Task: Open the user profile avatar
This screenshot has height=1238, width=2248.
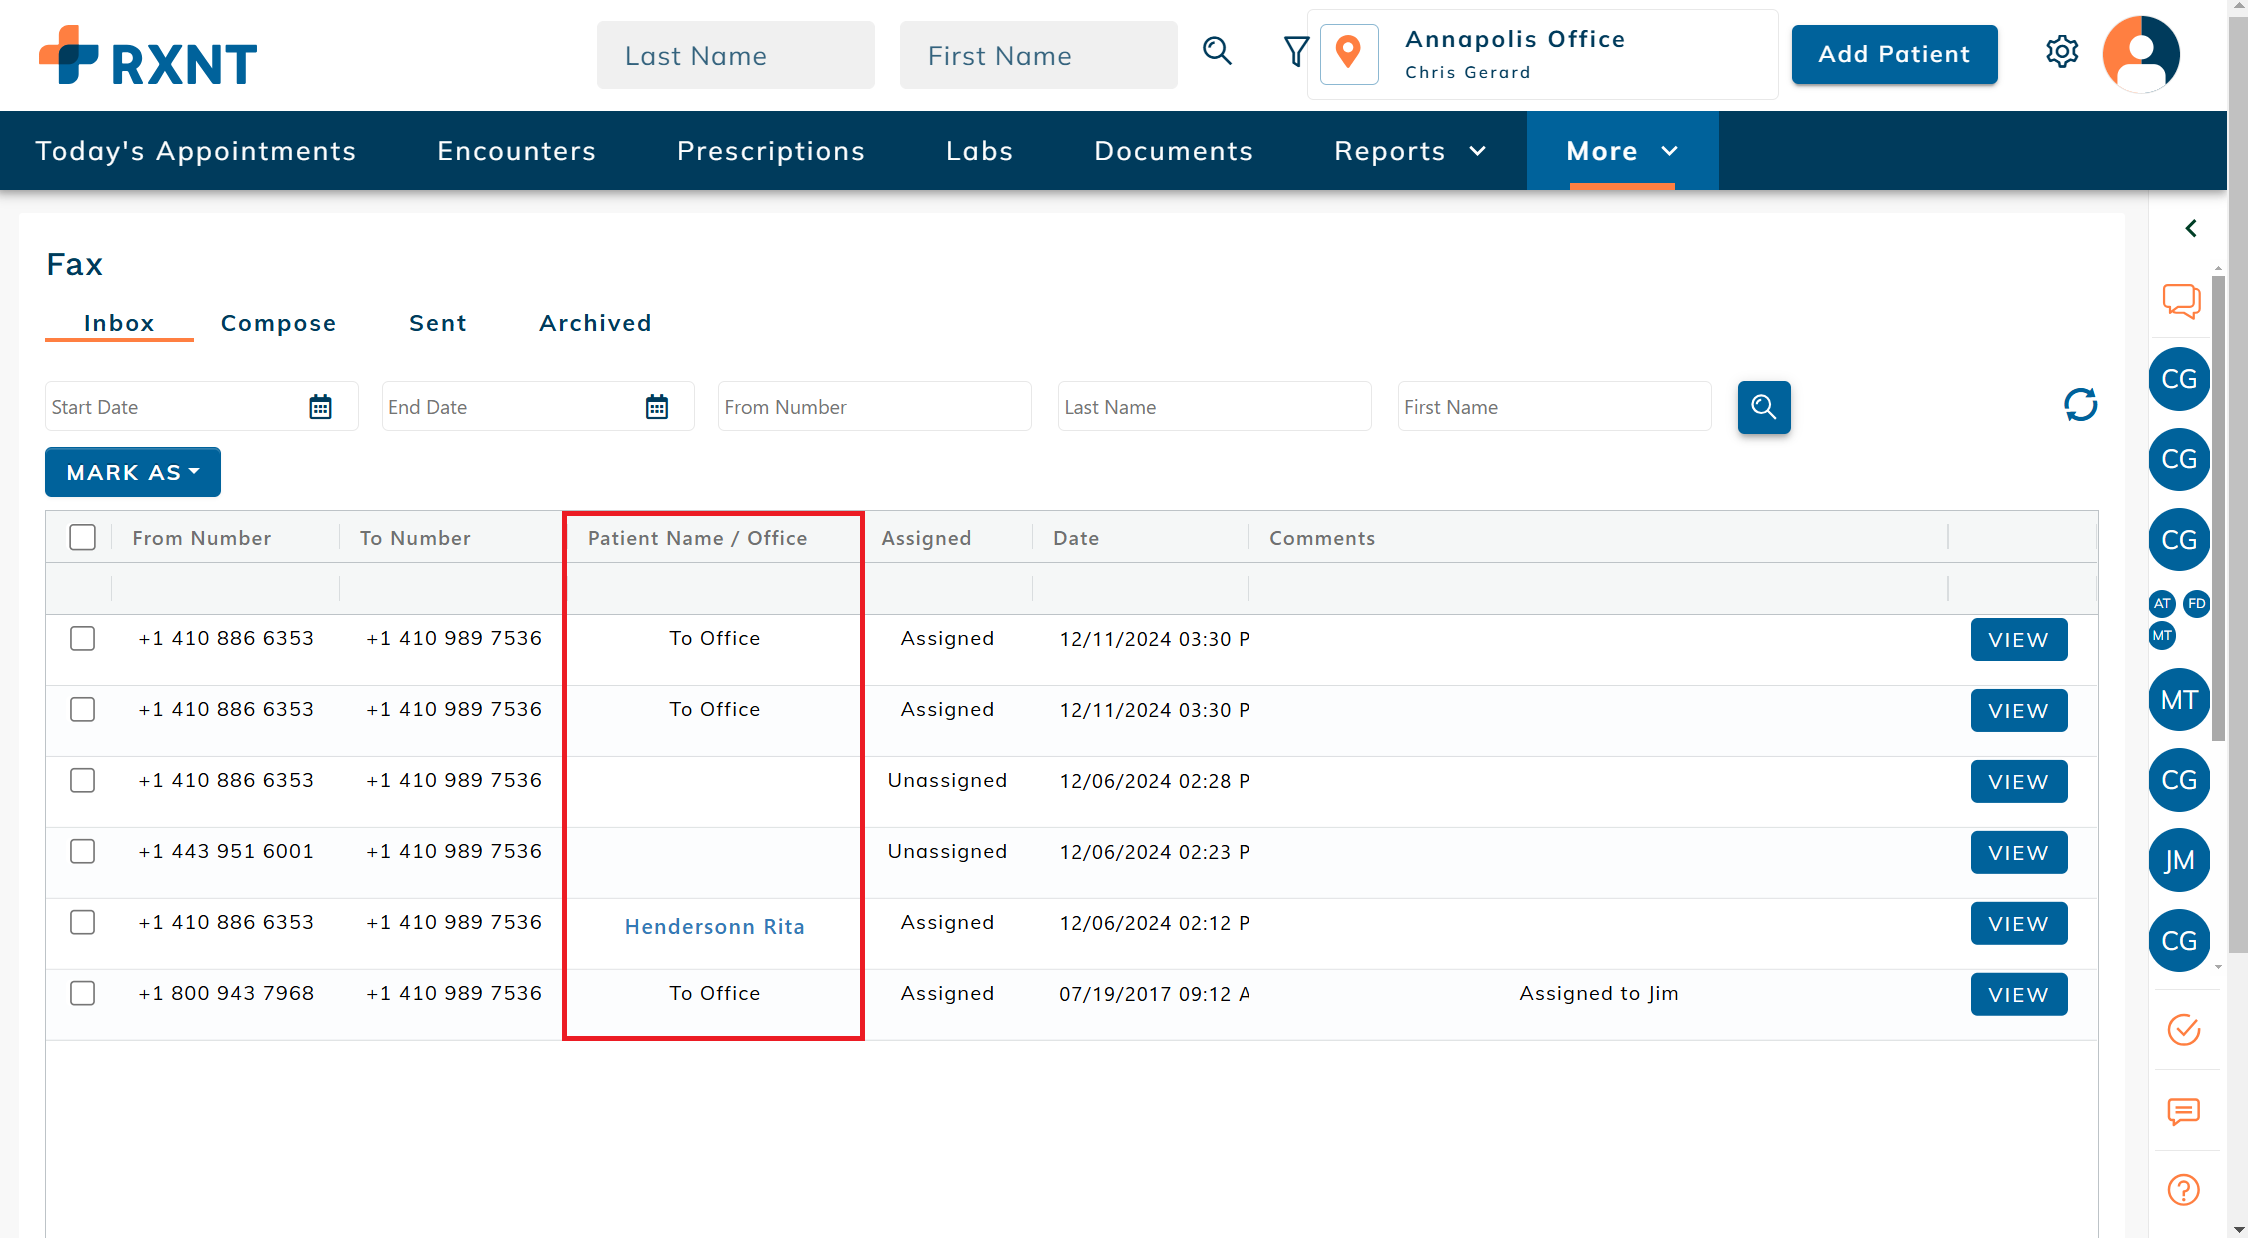Action: (x=2141, y=54)
